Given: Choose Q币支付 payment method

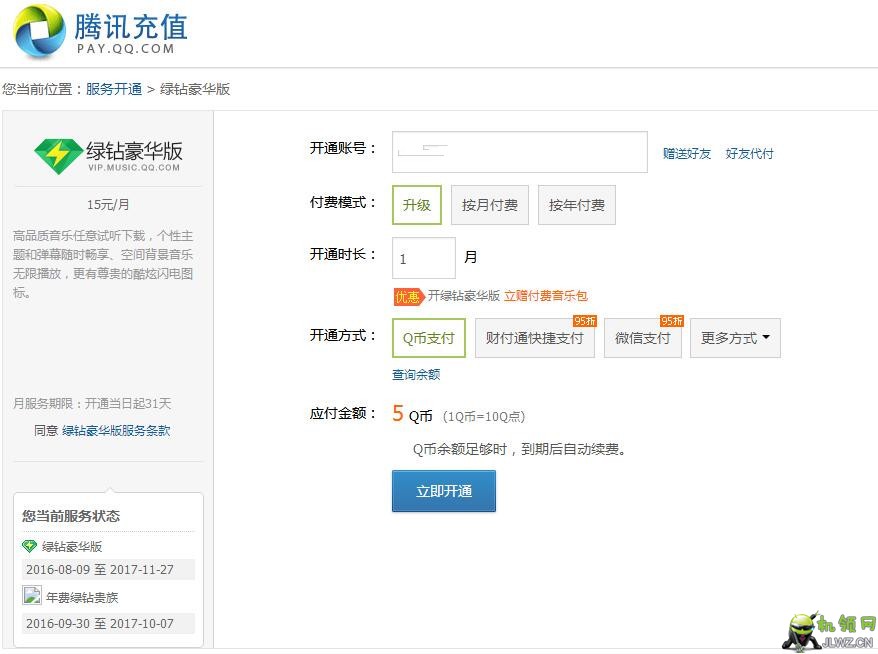Looking at the screenshot, I should pyautogui.click(x=429, y=338).
